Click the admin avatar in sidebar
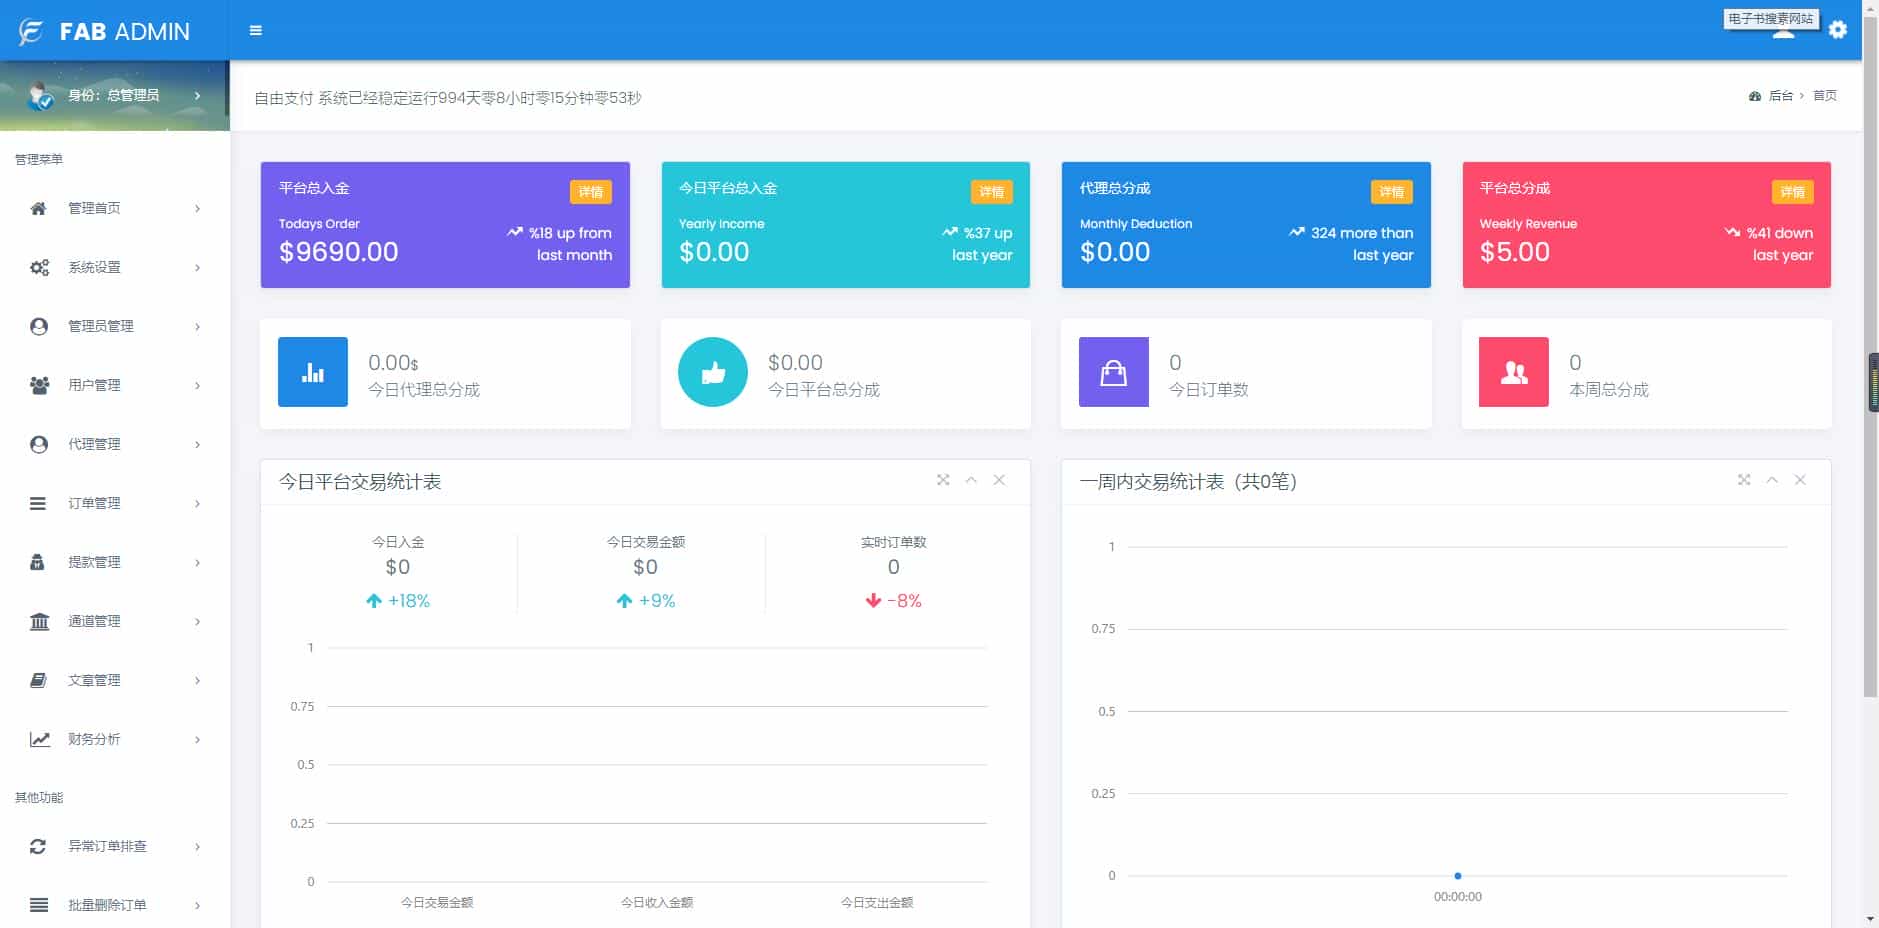 pos(41,95)
